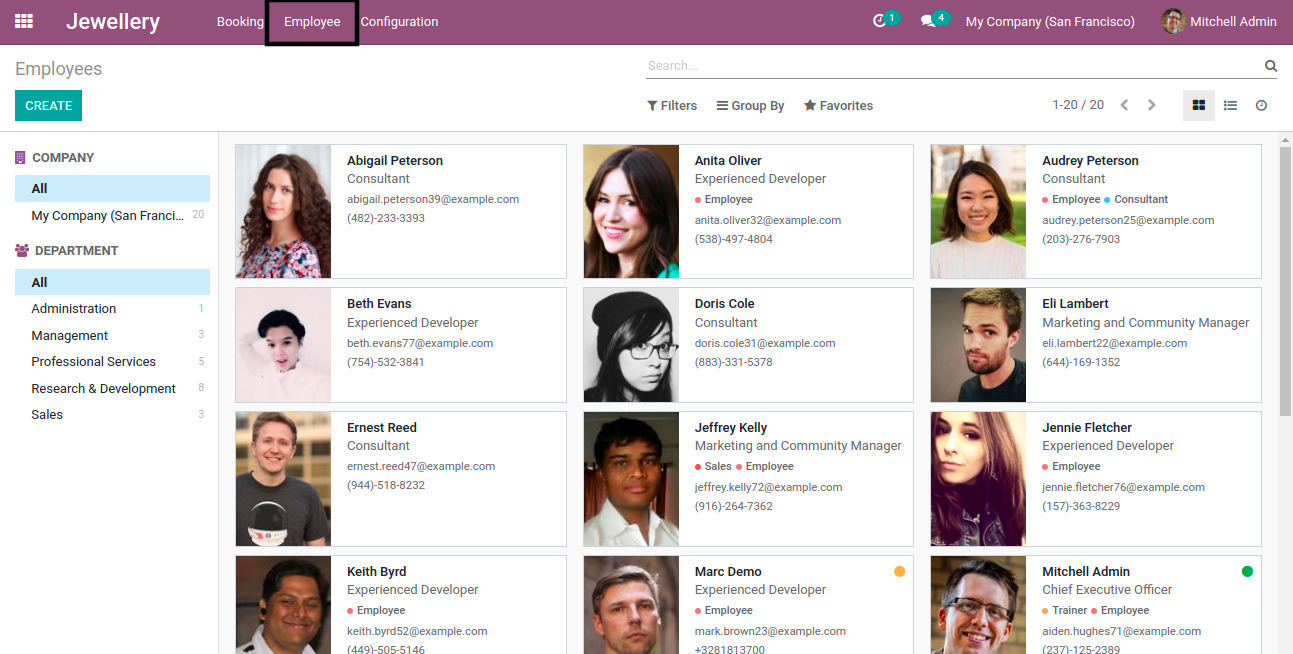Click the Trainer tag on Mitchell Admin

coord(1065,610)
